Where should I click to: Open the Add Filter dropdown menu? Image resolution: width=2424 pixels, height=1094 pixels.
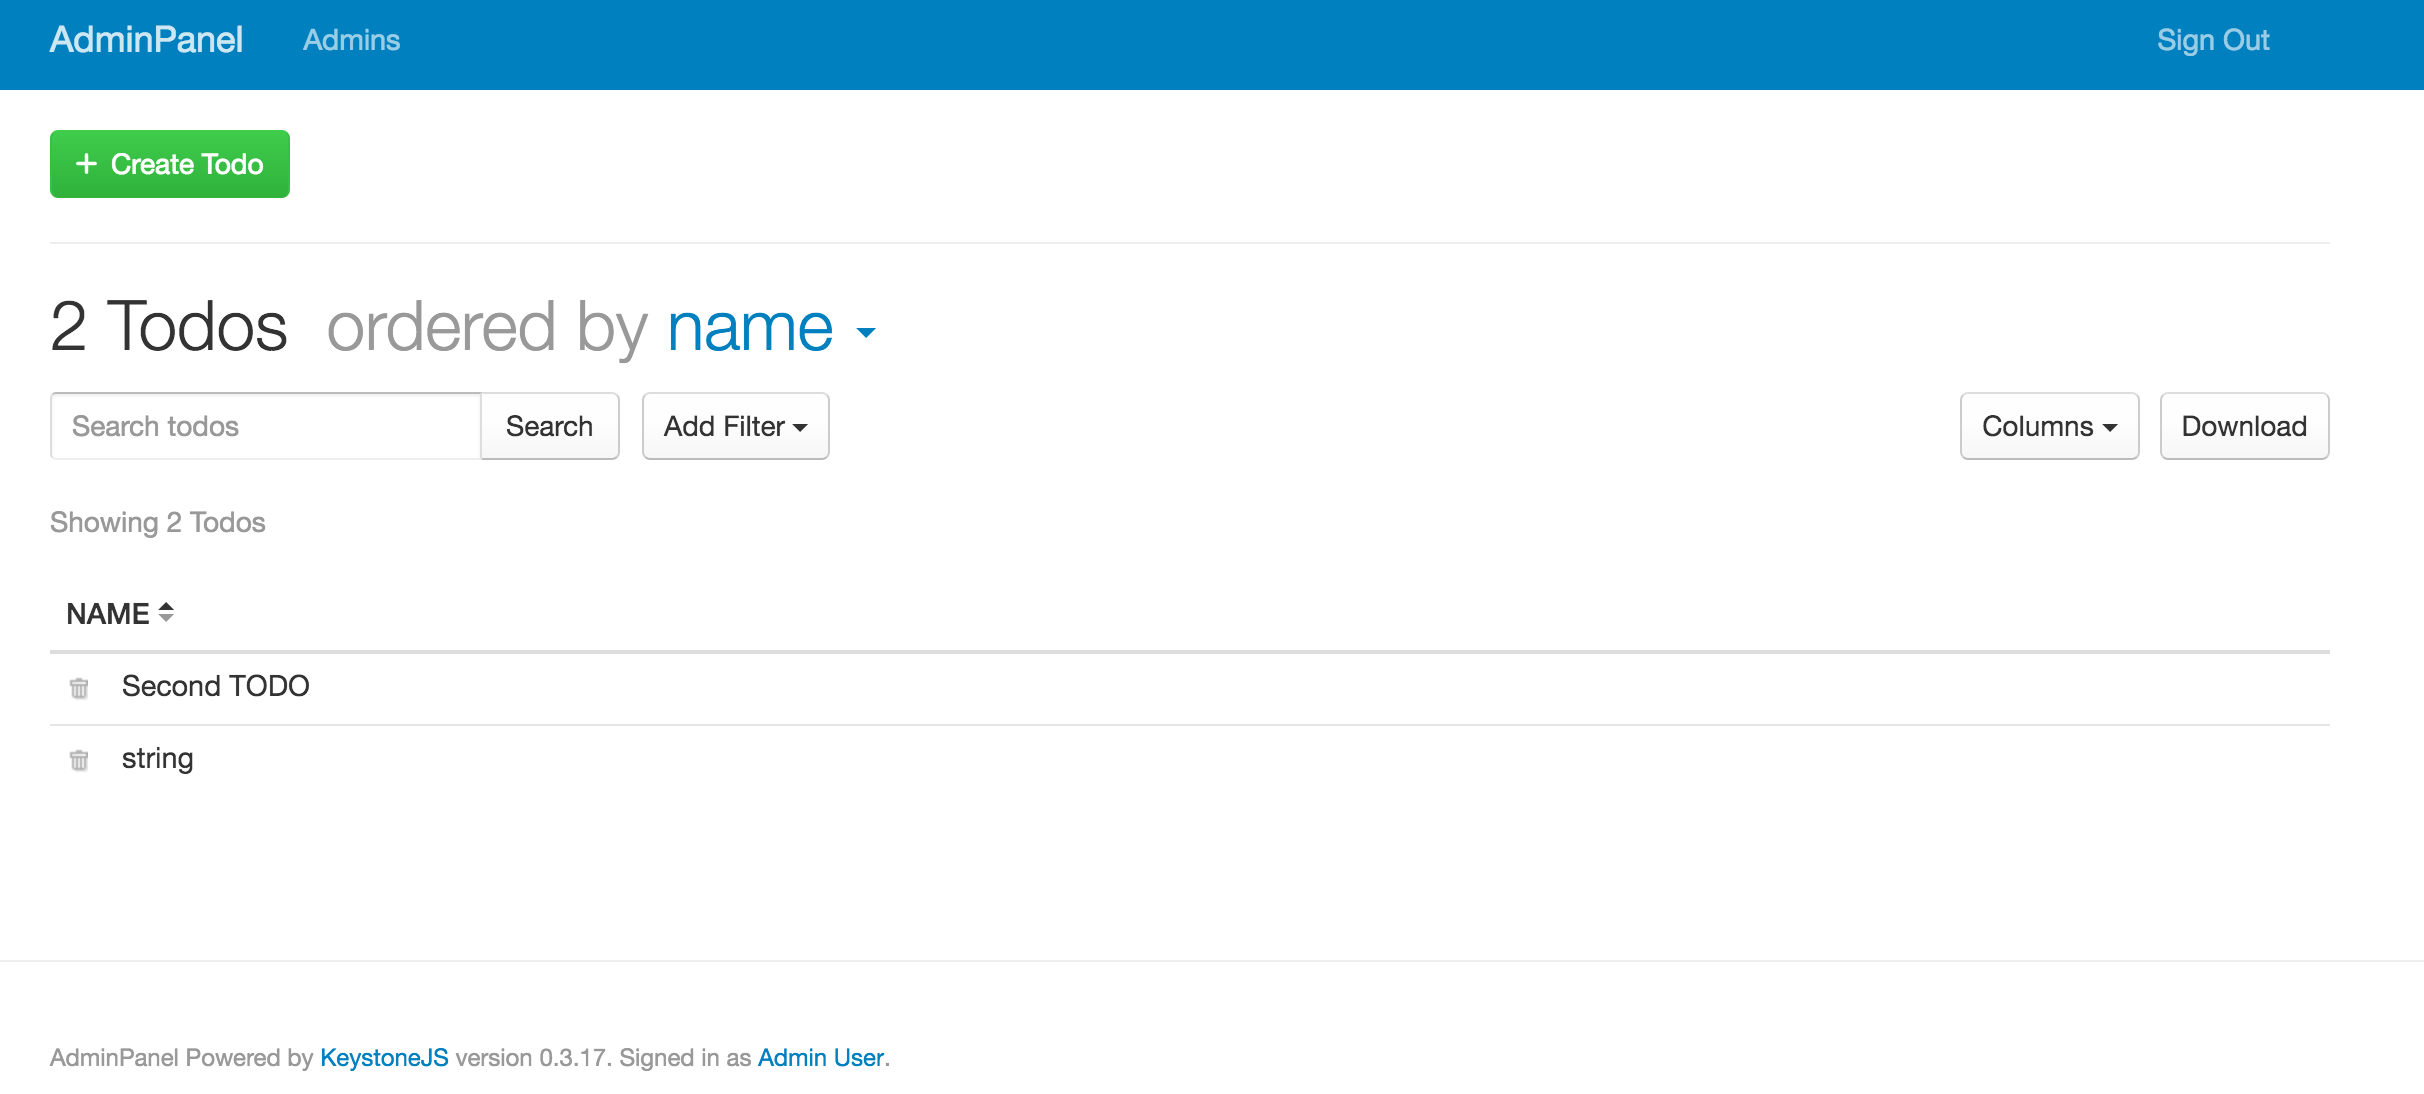coord(734,425)
